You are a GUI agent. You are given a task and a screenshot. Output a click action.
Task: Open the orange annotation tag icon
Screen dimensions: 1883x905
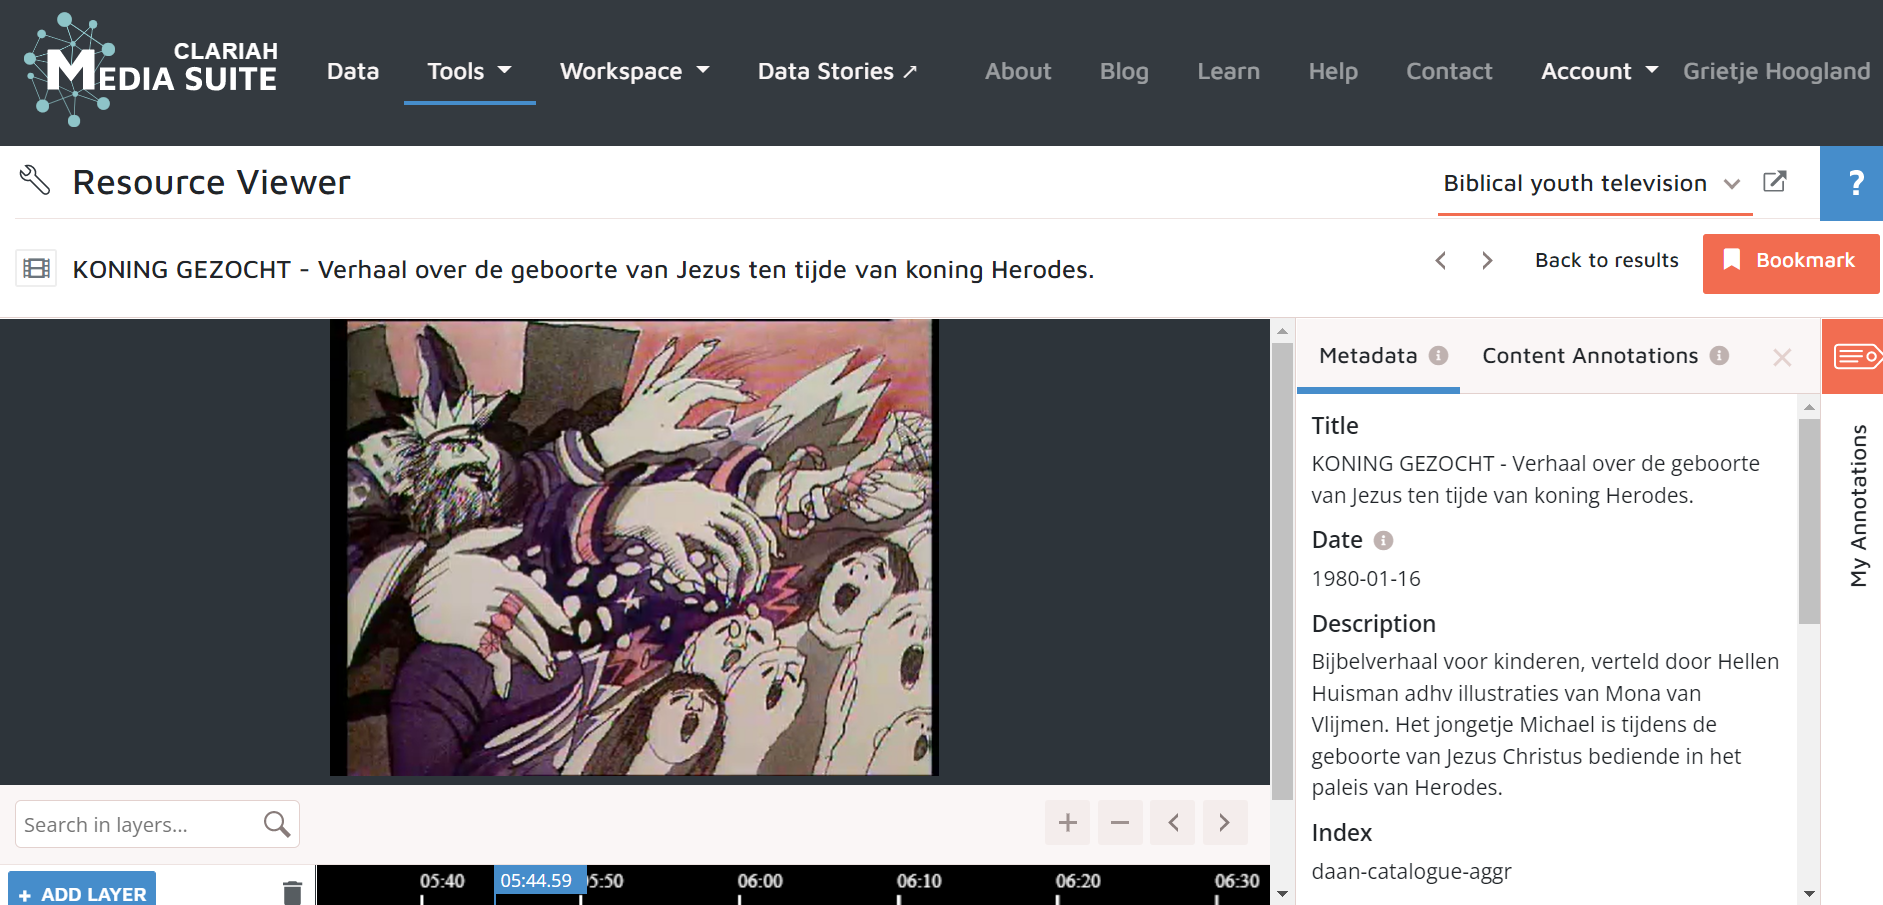click(1855, 356)
